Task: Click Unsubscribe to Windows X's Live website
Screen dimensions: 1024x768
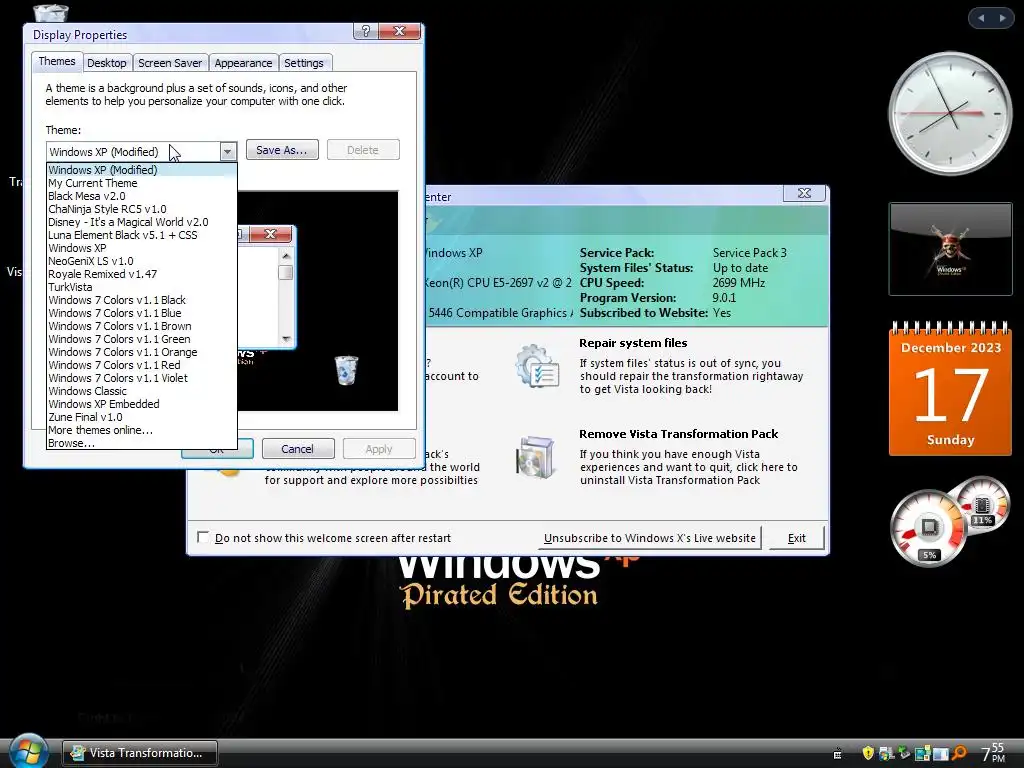Action: click(x=650, y=538)
